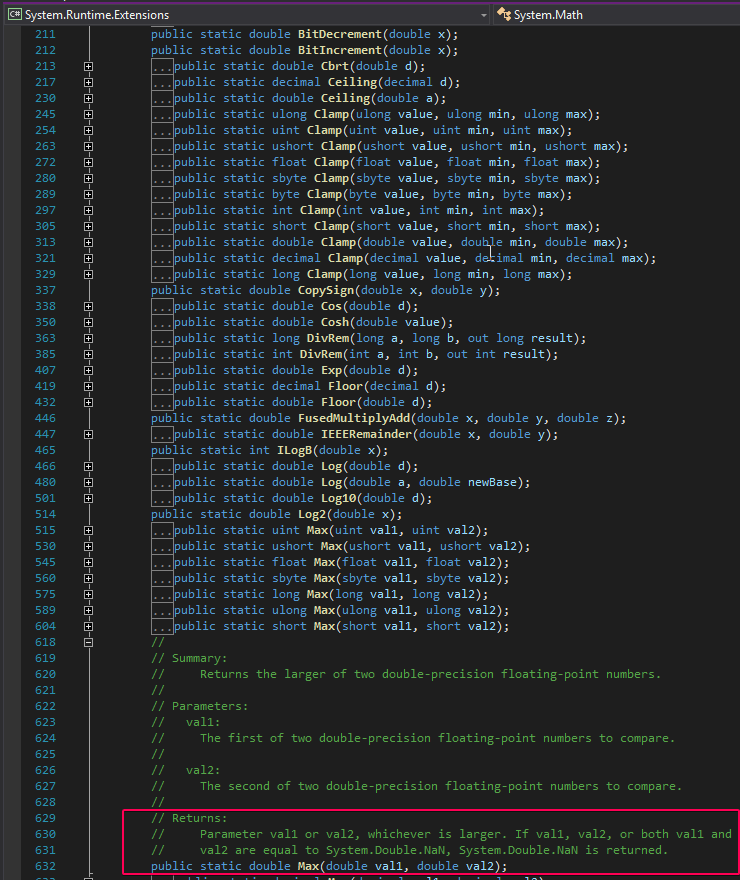
Task: Expand the int Clamp region on line 297
Action: coord(88,210)
